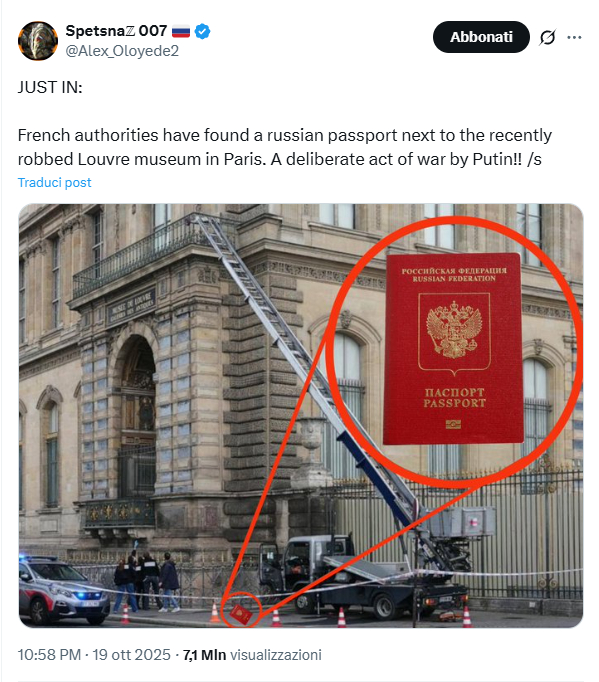
Task: Click the Russian flag emoji beside the name
Action: click(181, 31)
